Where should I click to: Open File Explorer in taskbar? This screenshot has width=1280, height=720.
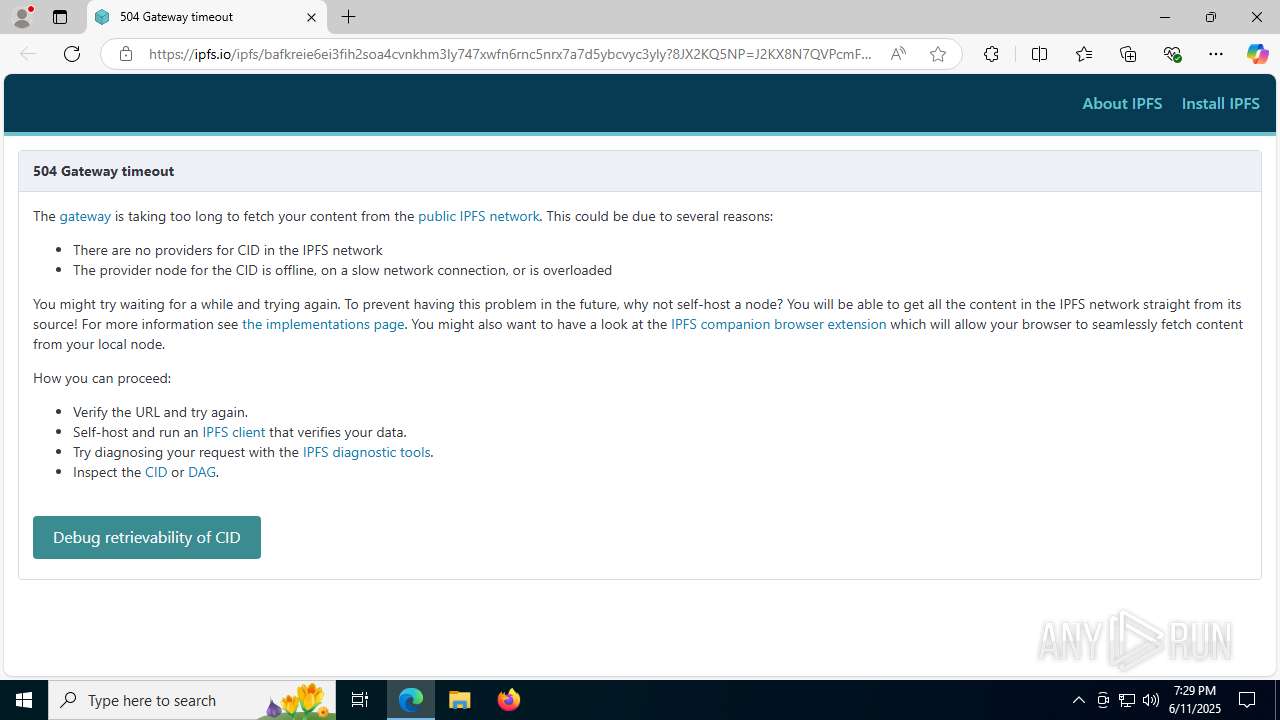point(460,700)
